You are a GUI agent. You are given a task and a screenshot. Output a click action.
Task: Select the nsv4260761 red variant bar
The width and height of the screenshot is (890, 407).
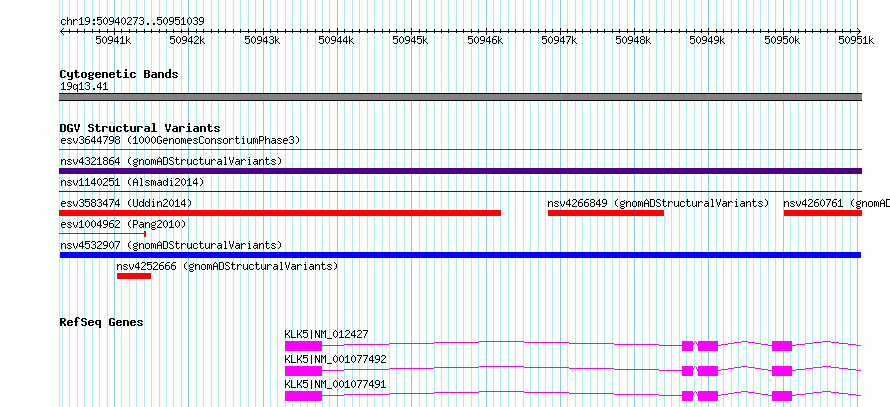click(823, 213)
